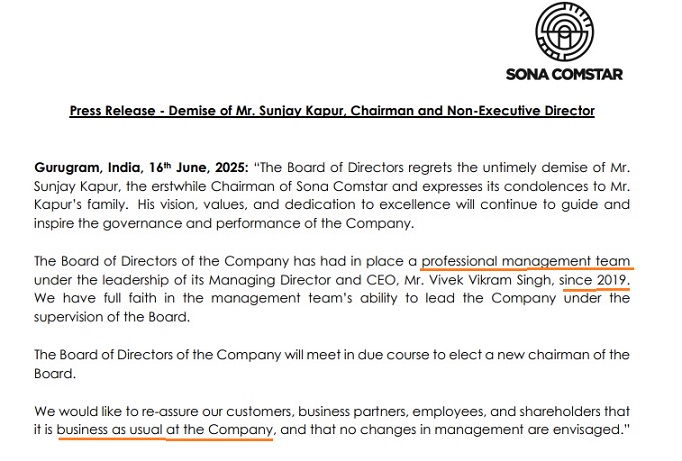Click the underlined "professional management team" phrase
The image size is (682, 461).
click(525, 261)
